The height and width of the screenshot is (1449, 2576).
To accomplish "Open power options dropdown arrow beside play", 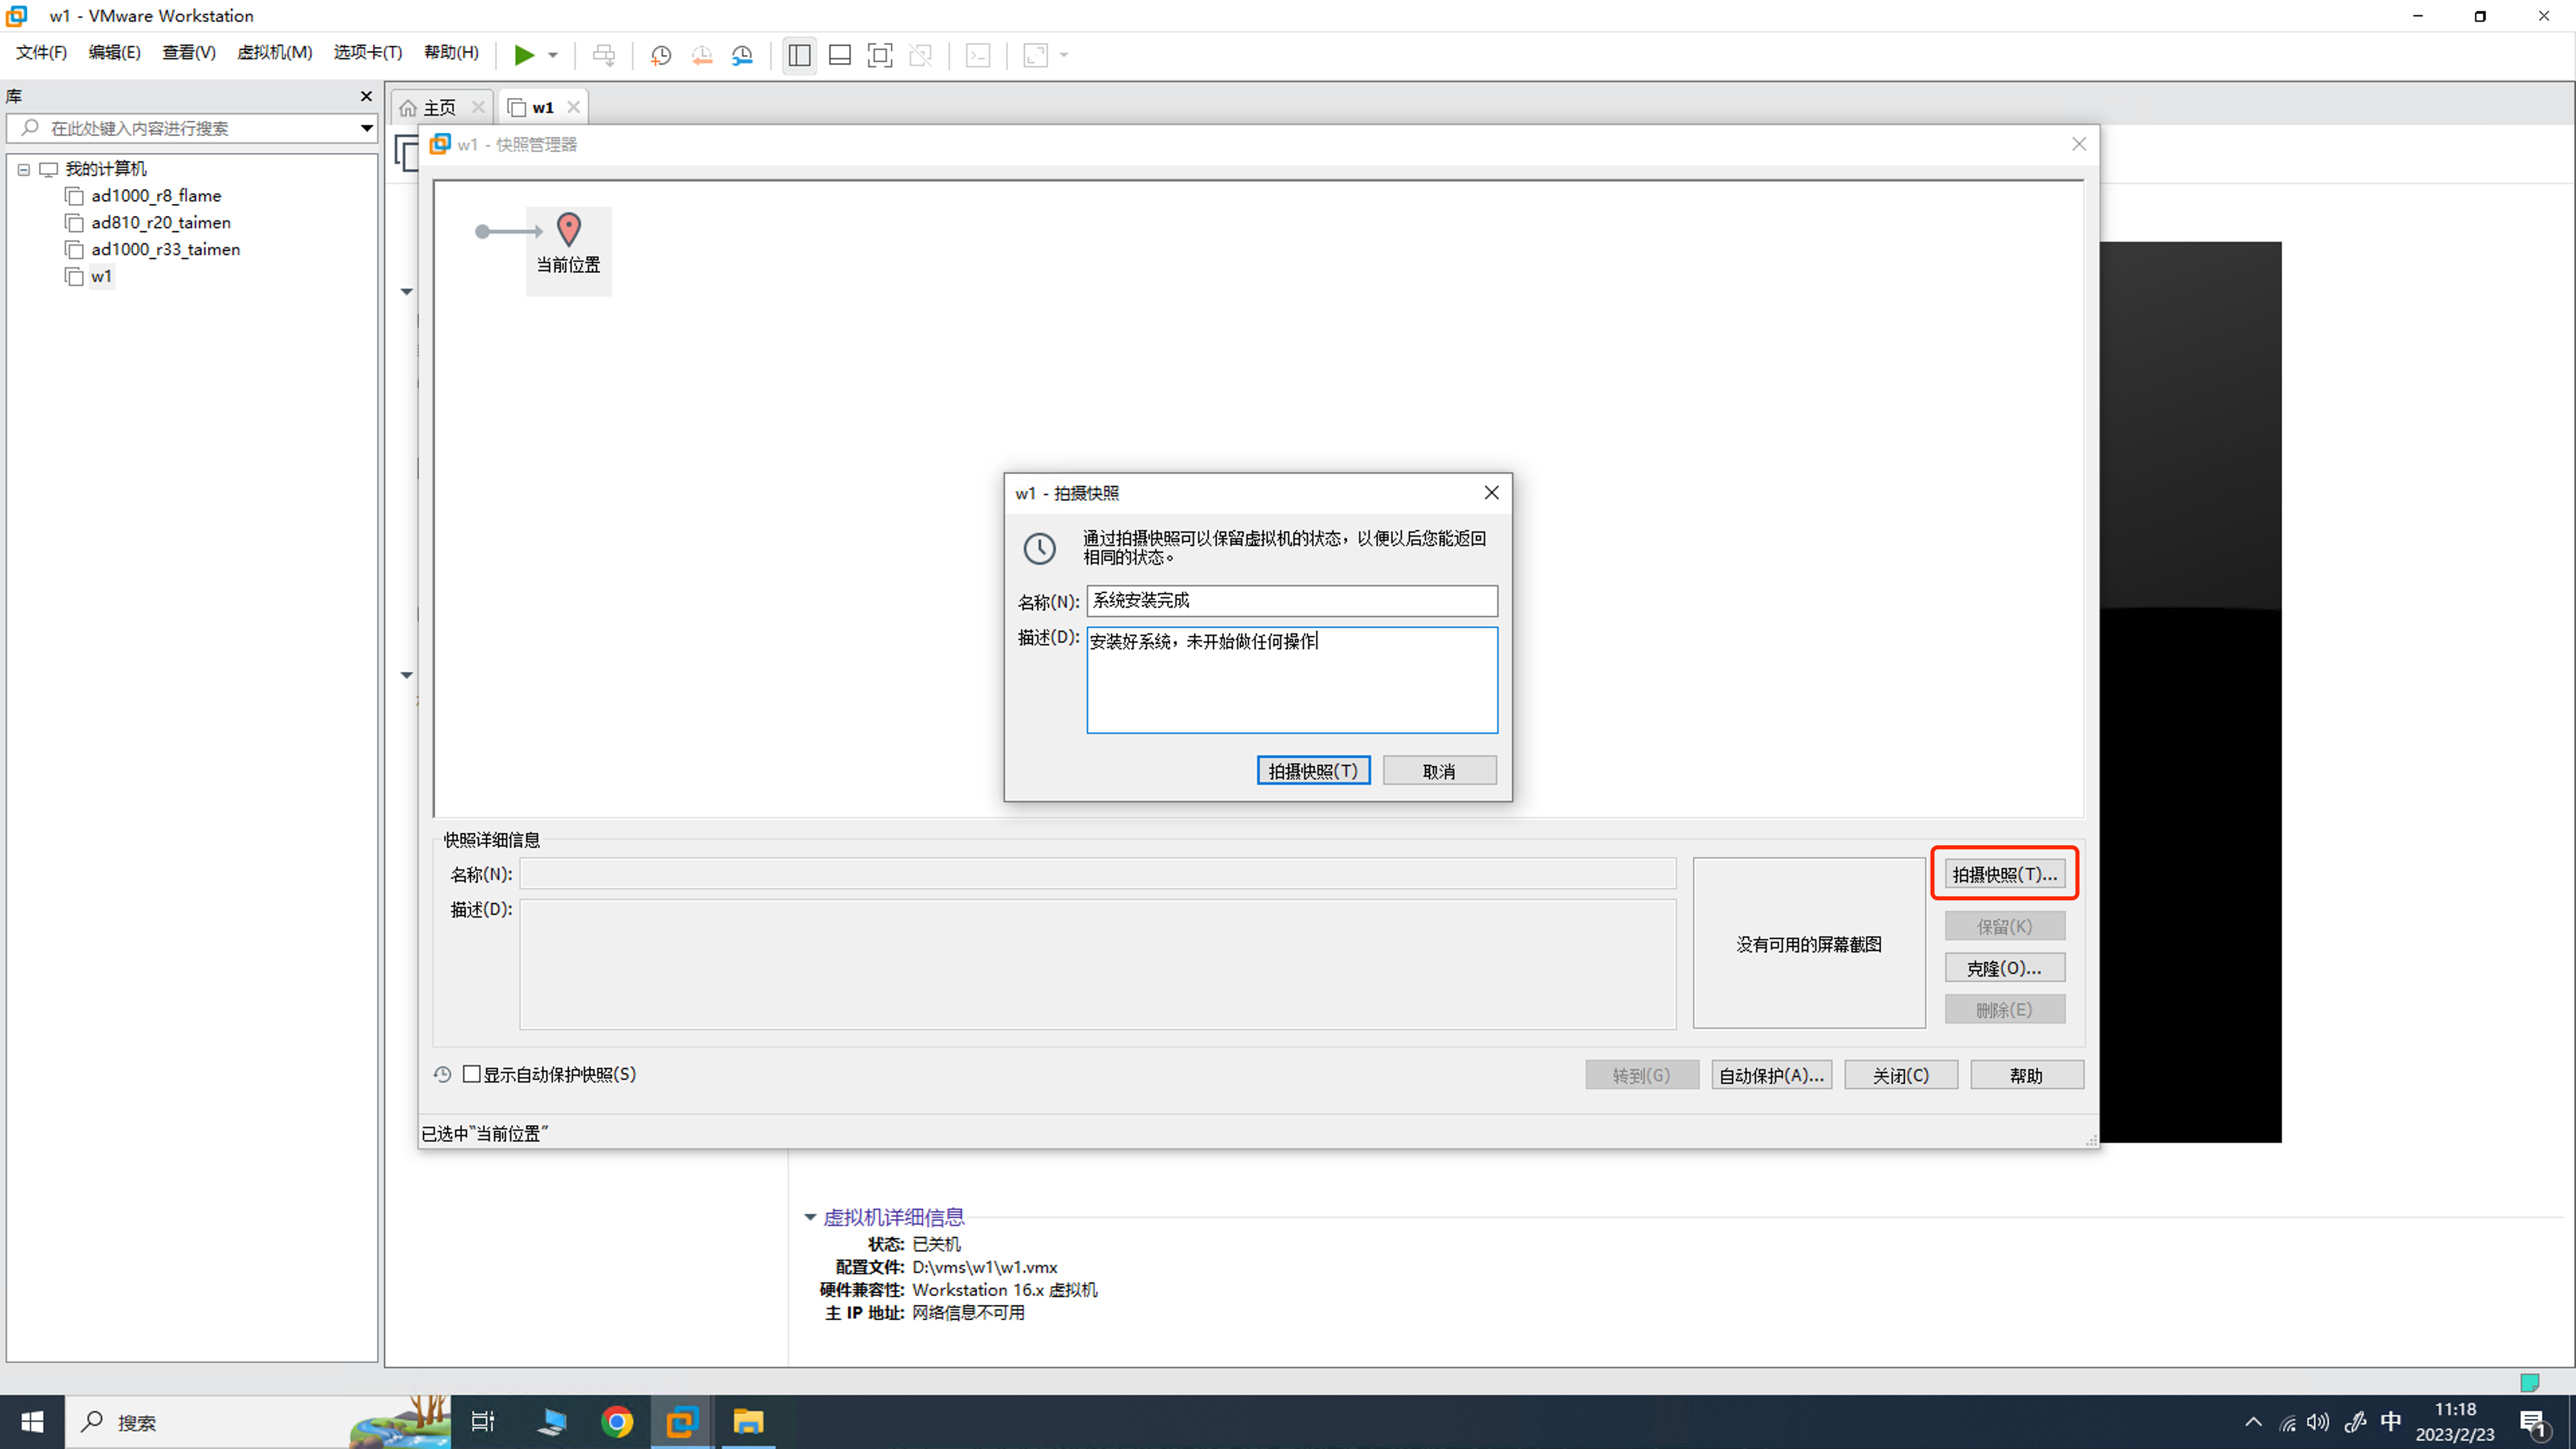I will point(553,55).
